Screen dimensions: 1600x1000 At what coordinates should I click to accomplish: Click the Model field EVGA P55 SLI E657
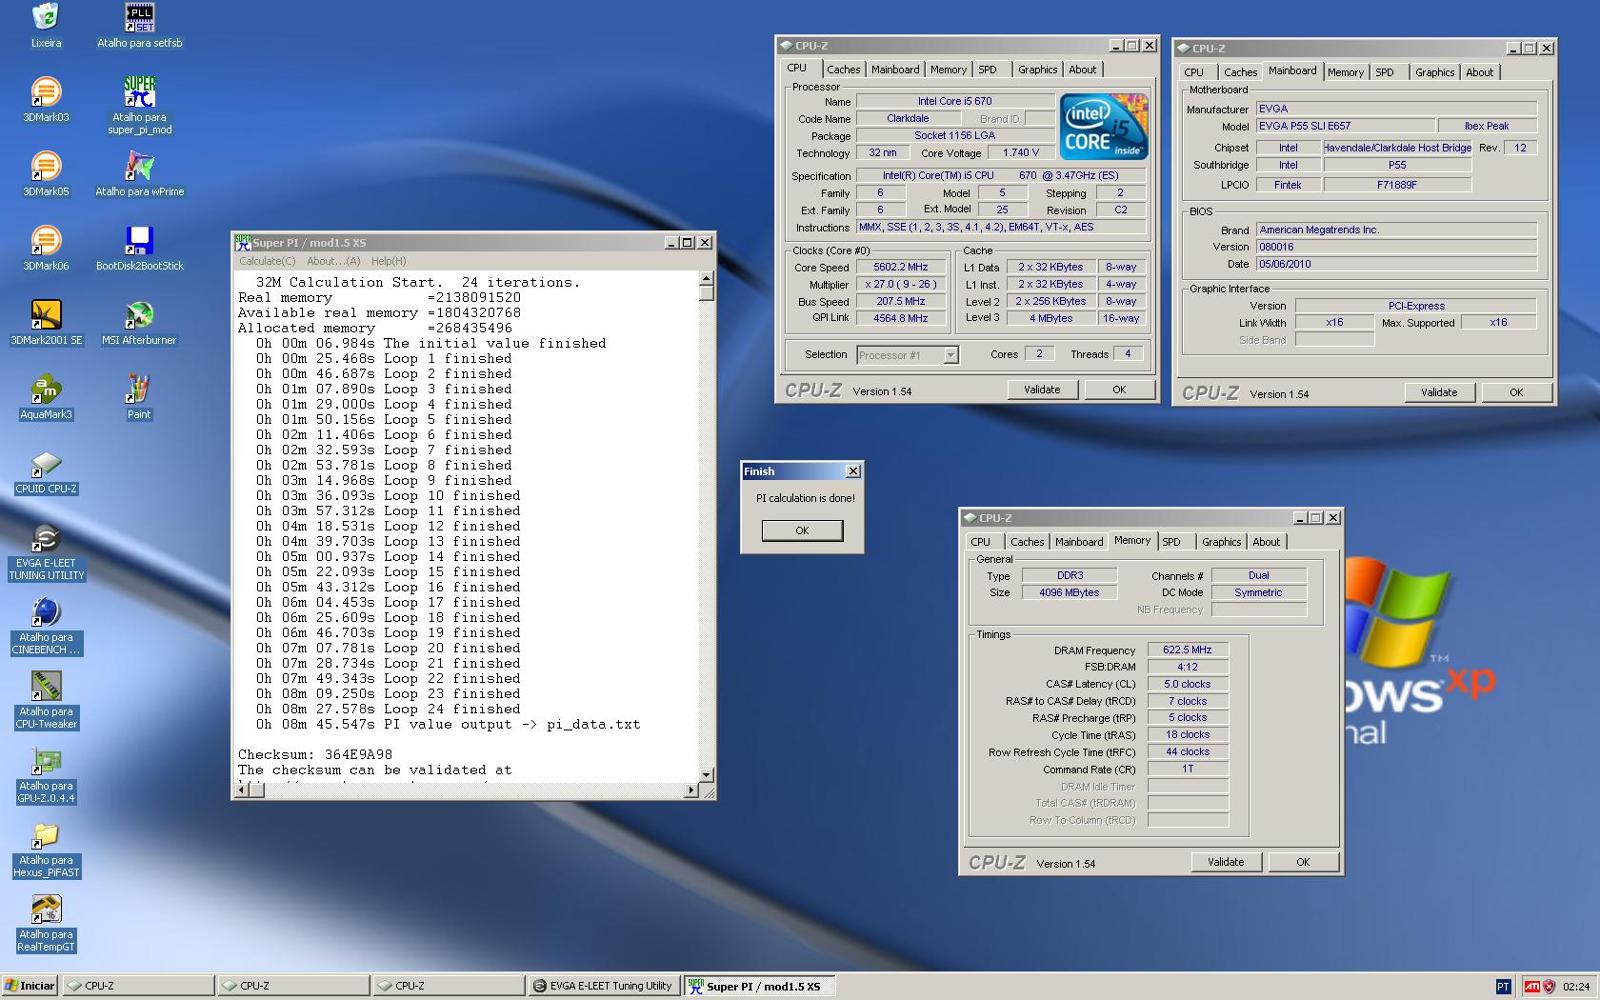(x=1344, y=126)
